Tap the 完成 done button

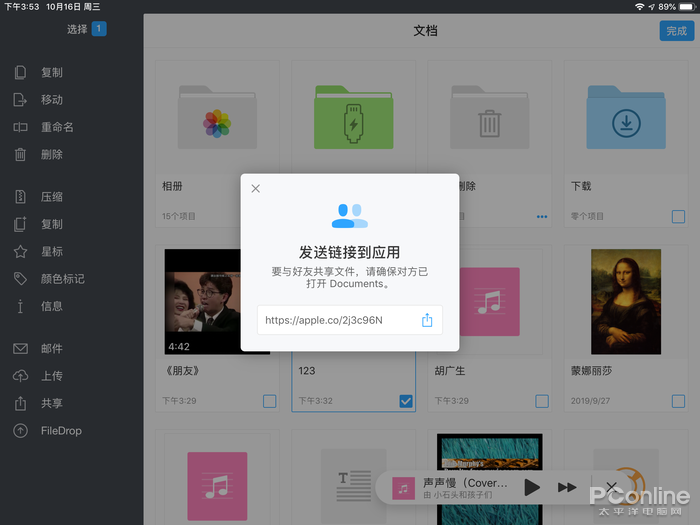677,31
